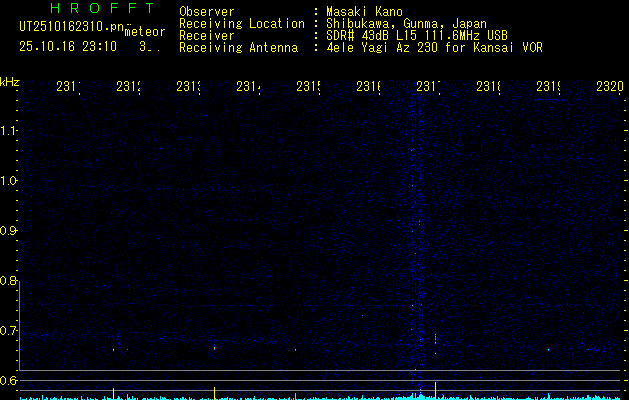This screenshot has width=629, height=400.
Task: Select the receiver text SDR# 43dB L15 111.6MHz USB
Action: [x=417, y=36]
